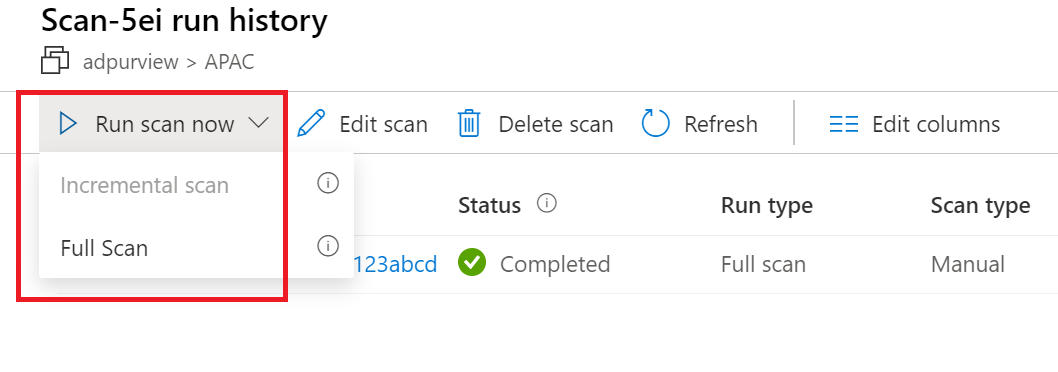
Task: Click the Edit scan pencil icon
Action: (x=310, y=124)
